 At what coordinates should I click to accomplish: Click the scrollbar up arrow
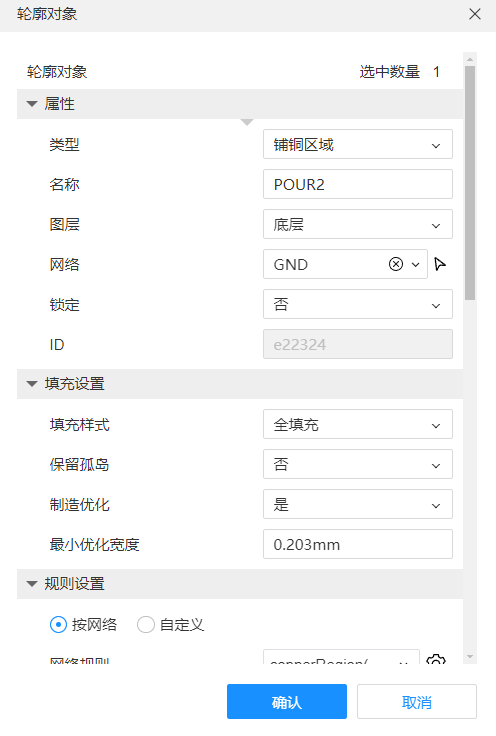[x=470, y=60]
